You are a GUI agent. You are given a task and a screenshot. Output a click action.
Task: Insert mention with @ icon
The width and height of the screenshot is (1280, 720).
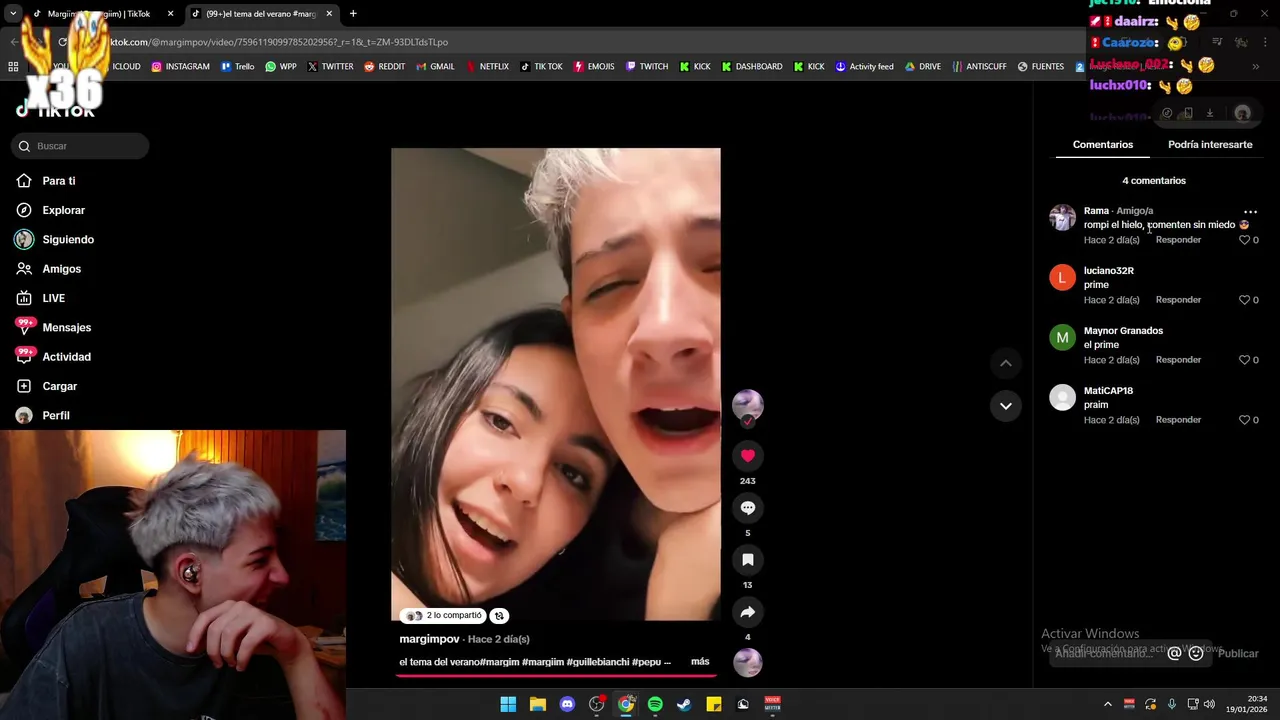pos(1174,653)
